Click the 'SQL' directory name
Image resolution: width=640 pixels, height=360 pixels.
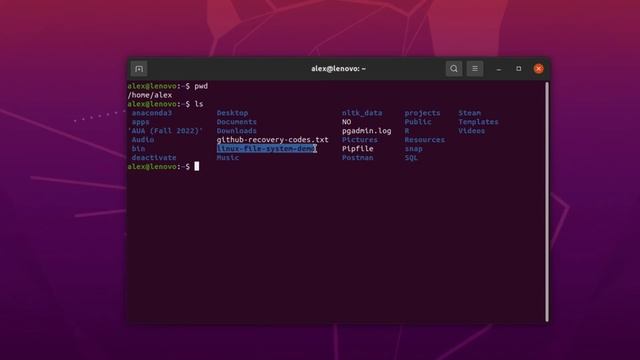click(411, 158)
